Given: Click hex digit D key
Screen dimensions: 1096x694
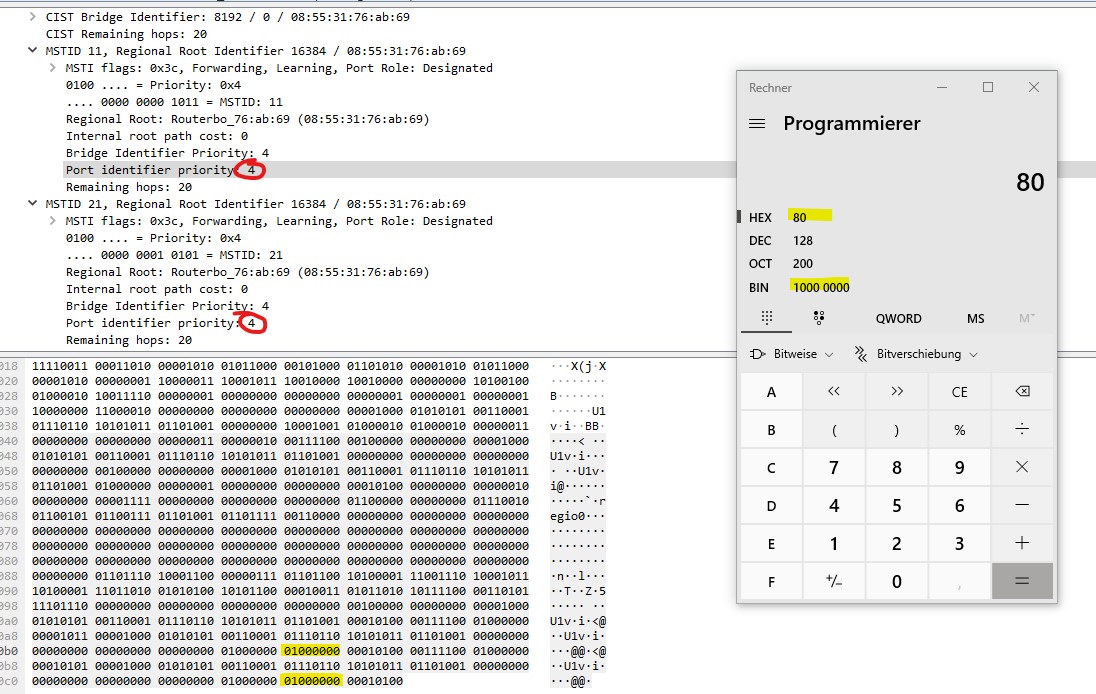Looking at the screenshot, I should pos(771,505).
